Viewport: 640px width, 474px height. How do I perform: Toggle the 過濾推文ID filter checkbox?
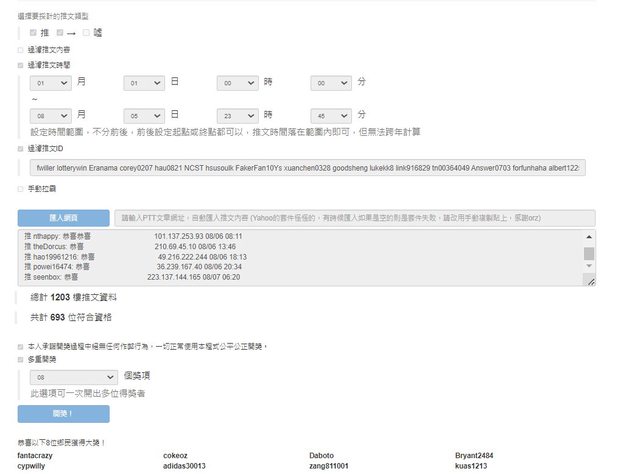tap(19, 148)
